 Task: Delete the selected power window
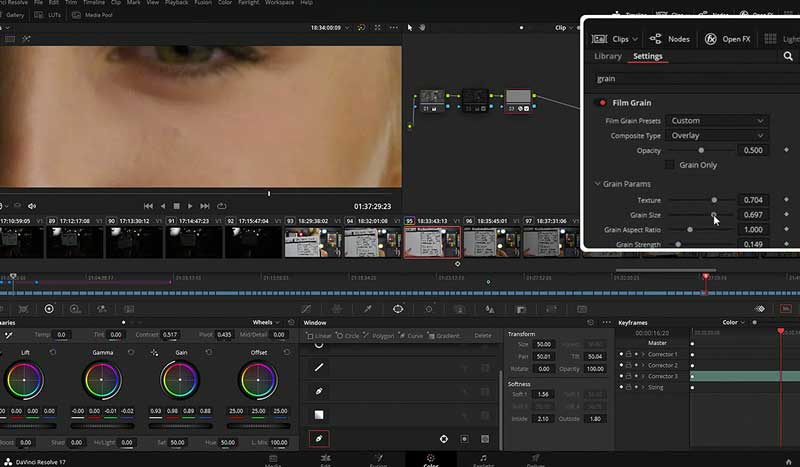(x=483, y=335)
